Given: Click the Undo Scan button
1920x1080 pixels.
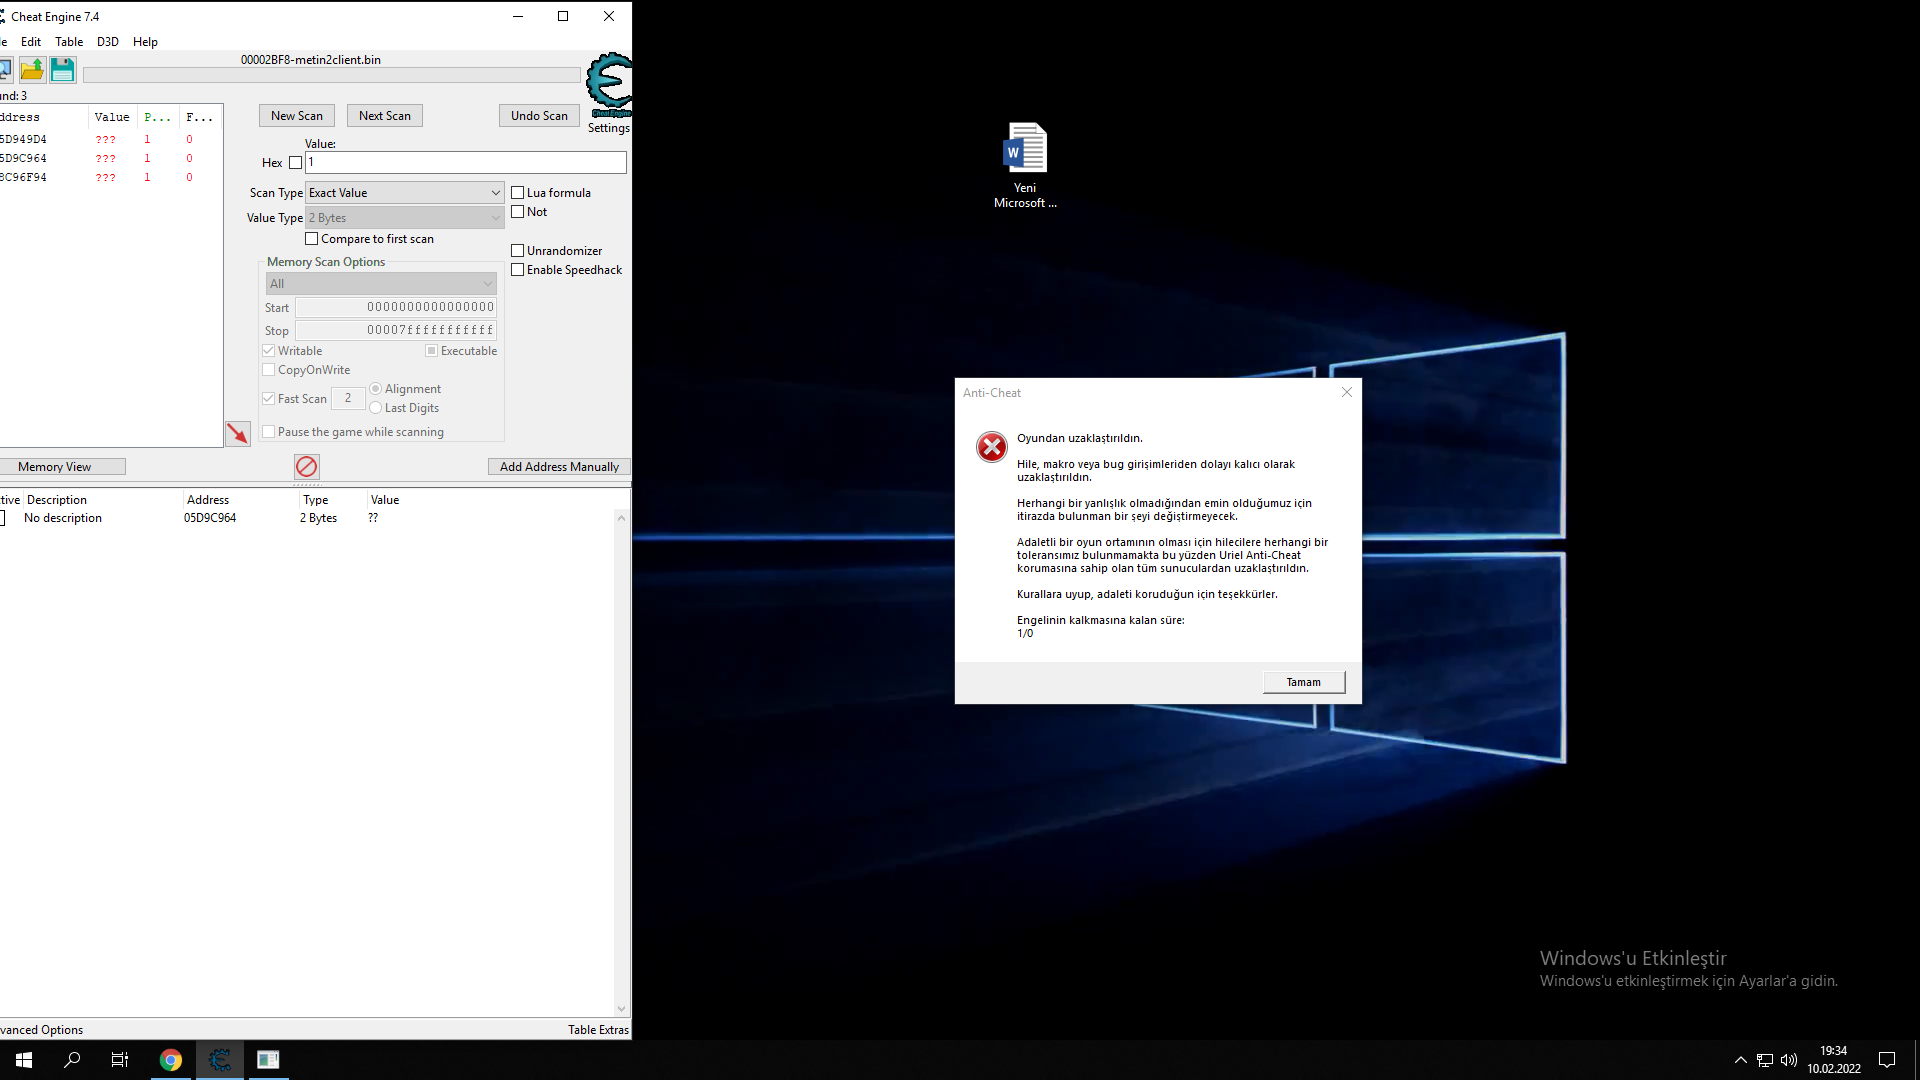Looking at the screenshot, I should click(x=539, y=116).
